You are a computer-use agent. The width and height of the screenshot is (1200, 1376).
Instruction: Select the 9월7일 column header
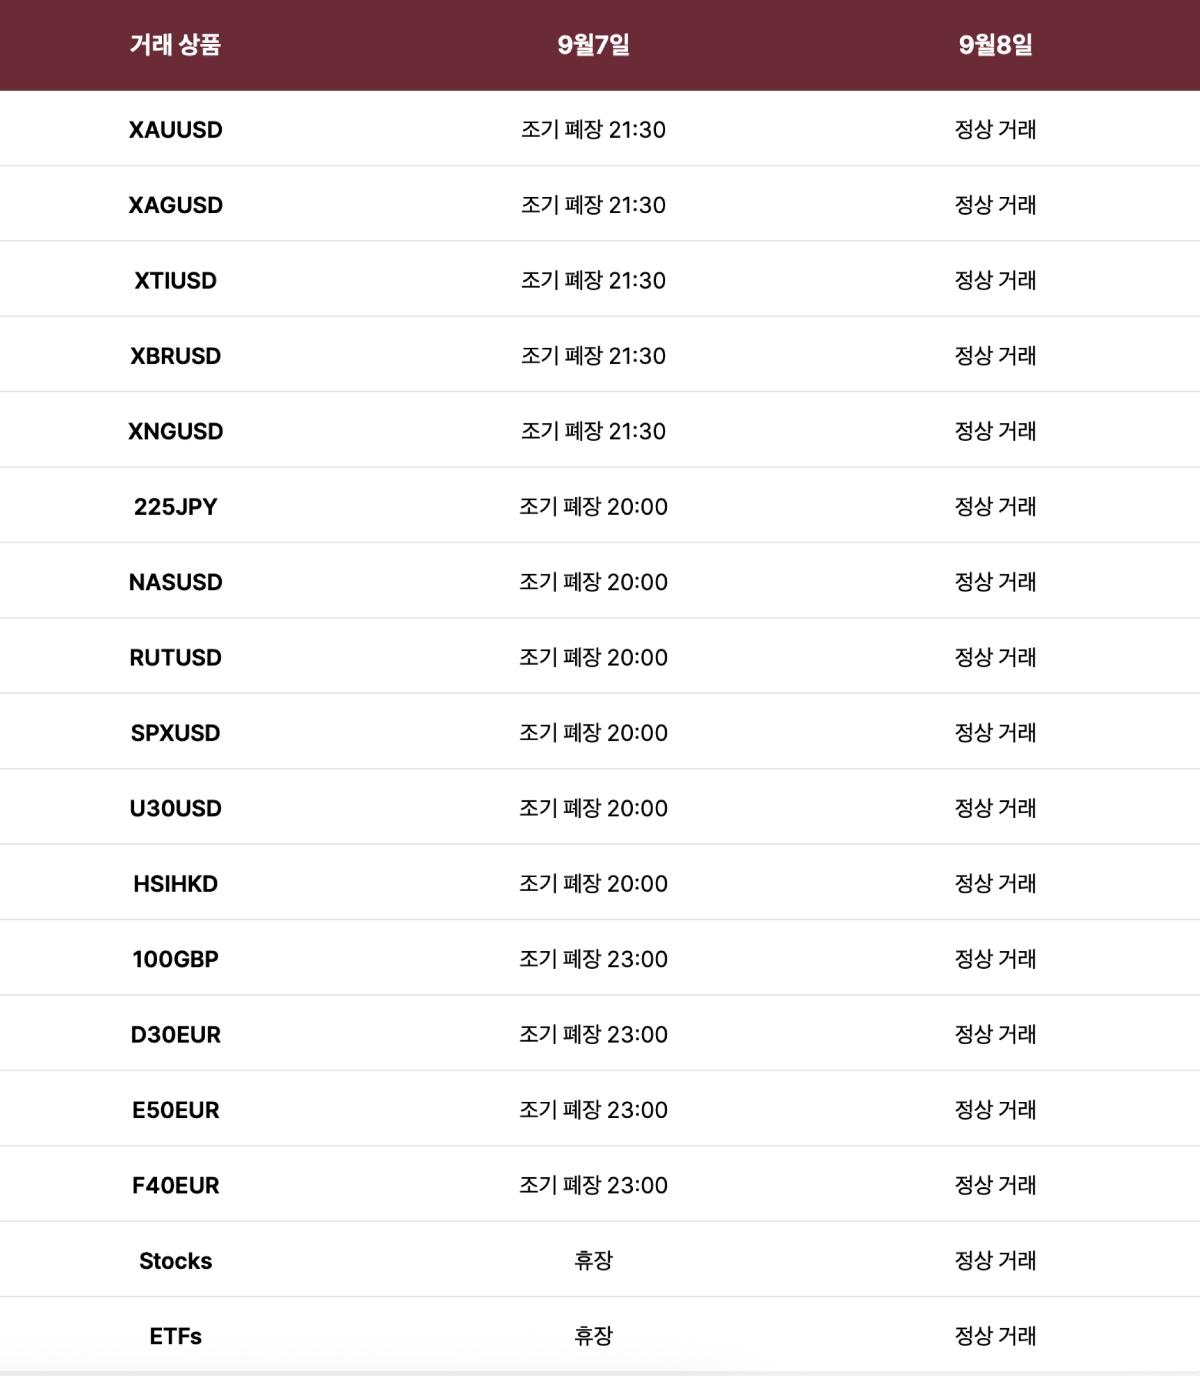[x=593, y=45]
